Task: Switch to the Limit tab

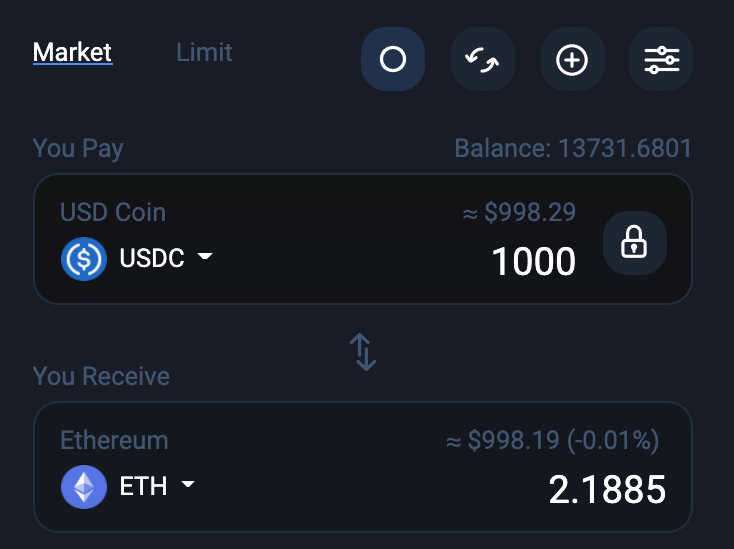Action: (204, 52)
